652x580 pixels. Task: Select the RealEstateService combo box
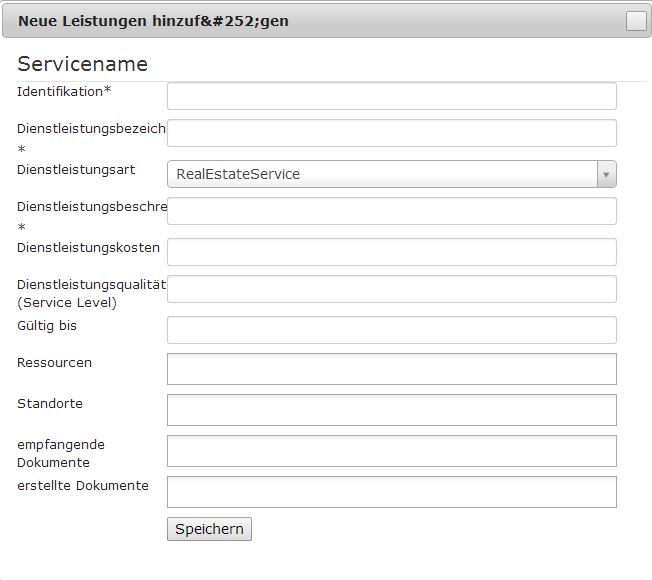[x=392, y=174]
